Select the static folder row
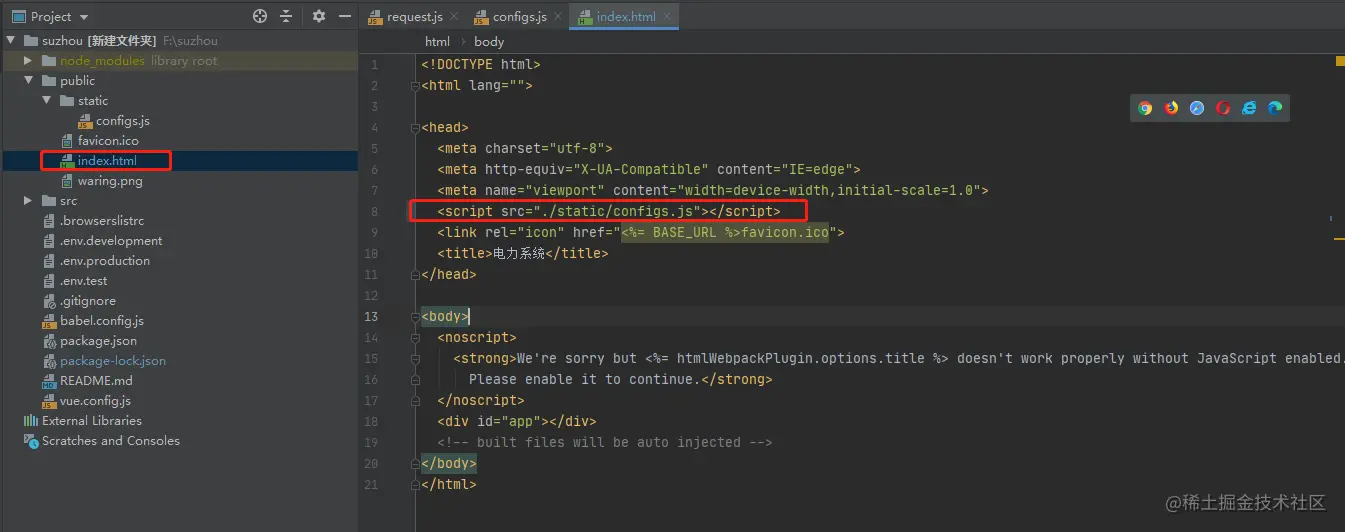 pos(179,101)
